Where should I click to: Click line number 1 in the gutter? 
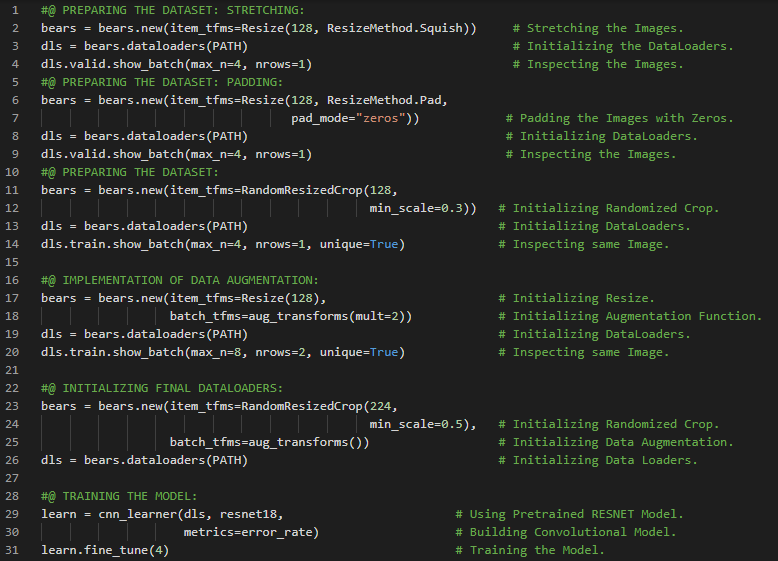[15, 10]
